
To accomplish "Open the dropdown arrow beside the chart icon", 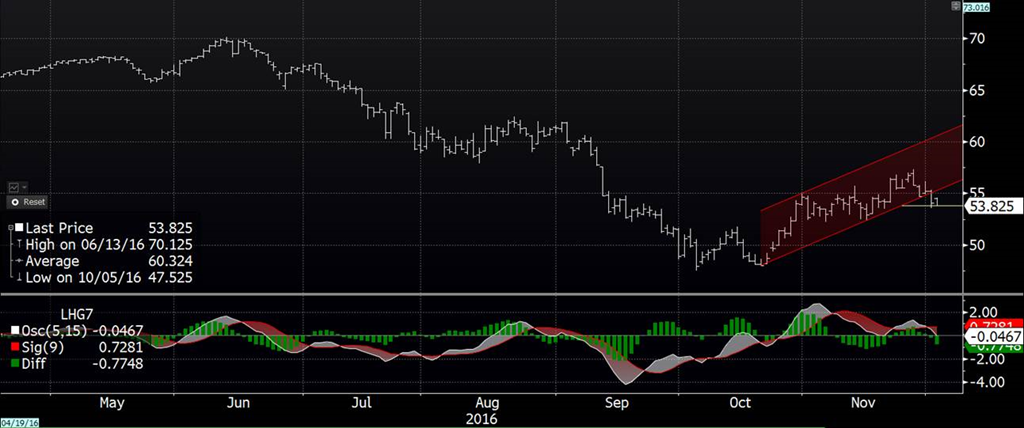I will coord(23,187).
